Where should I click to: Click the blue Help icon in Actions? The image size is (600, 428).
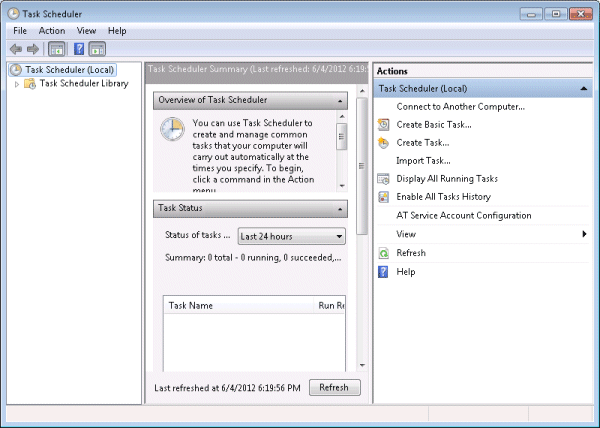[x=383, y=272]
